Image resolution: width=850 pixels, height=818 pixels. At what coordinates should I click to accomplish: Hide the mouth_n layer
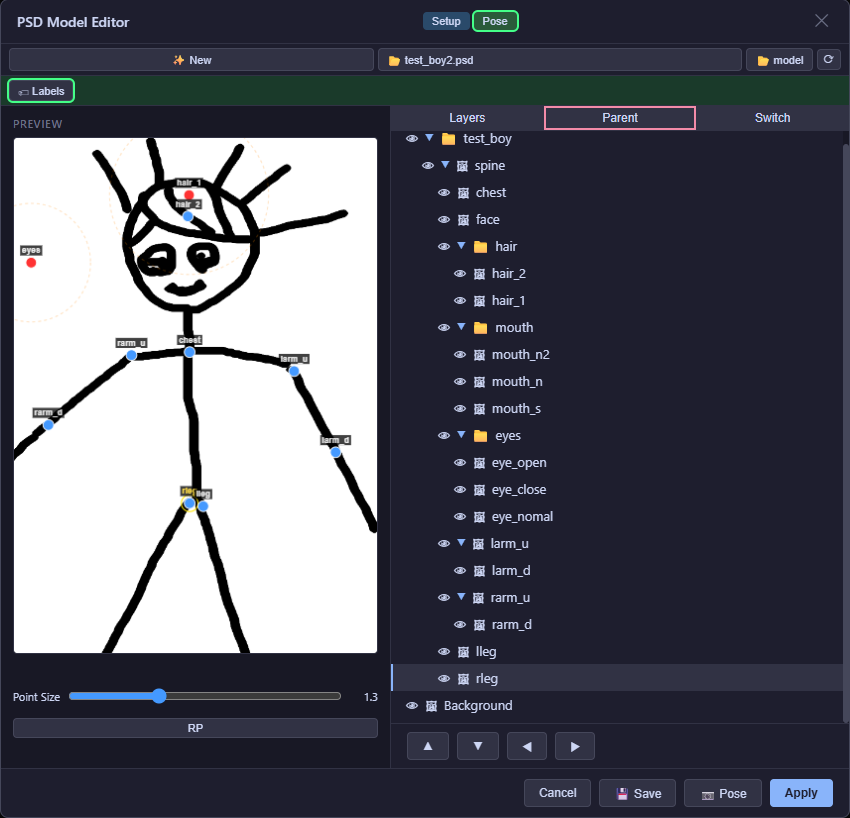[460, 382]
